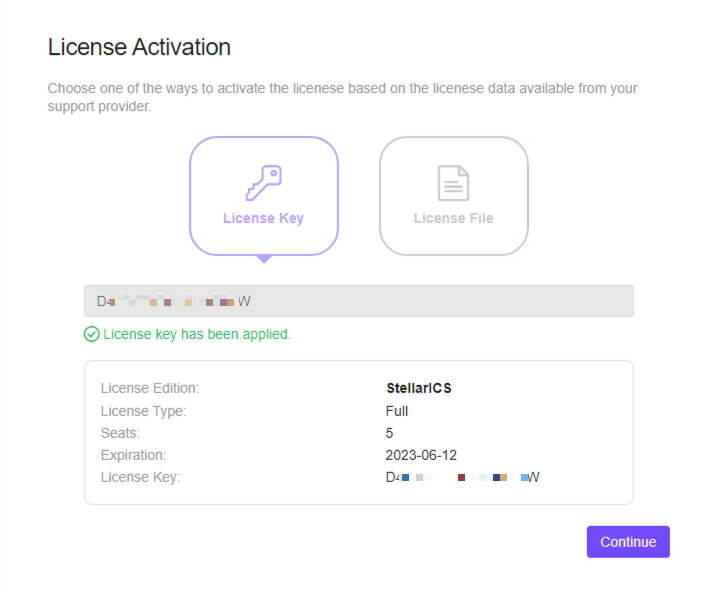Viewport: 716px width, 589px height.
Task: Click the masked license key value in details
Action: pyautogui.click(x=462, y=477)
